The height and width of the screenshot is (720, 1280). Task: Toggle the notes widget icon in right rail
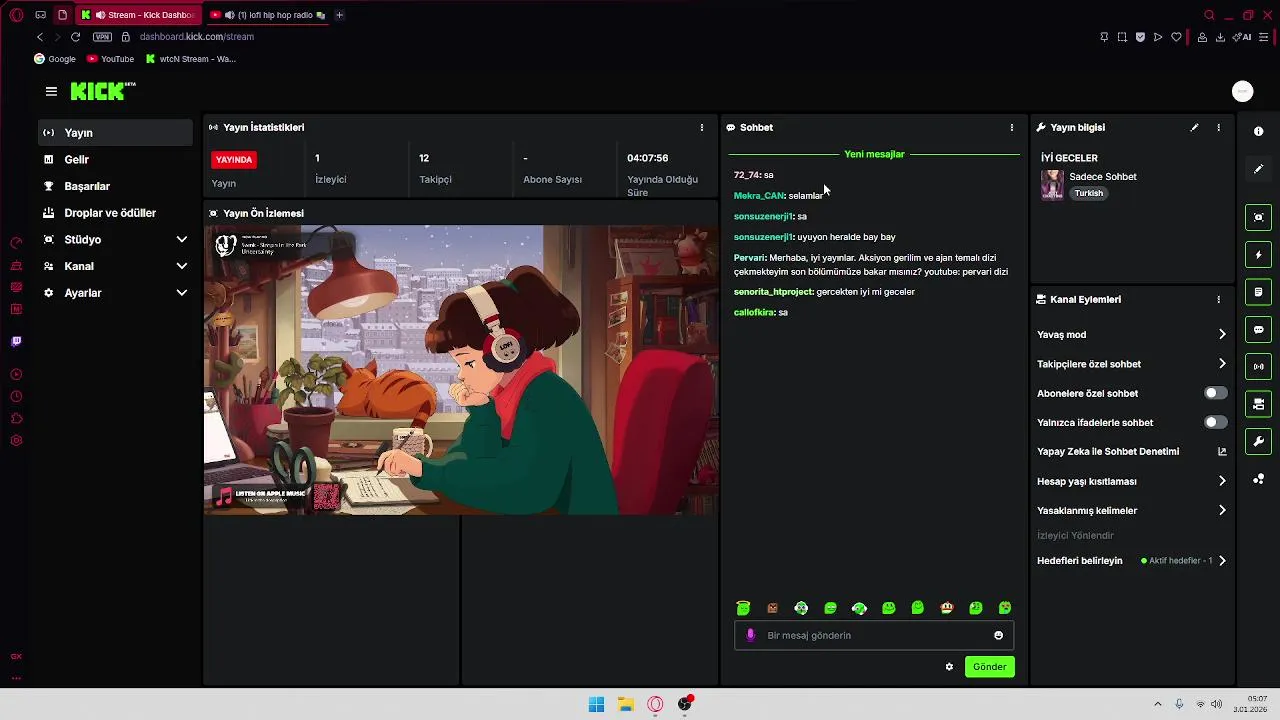[1258, 292]
